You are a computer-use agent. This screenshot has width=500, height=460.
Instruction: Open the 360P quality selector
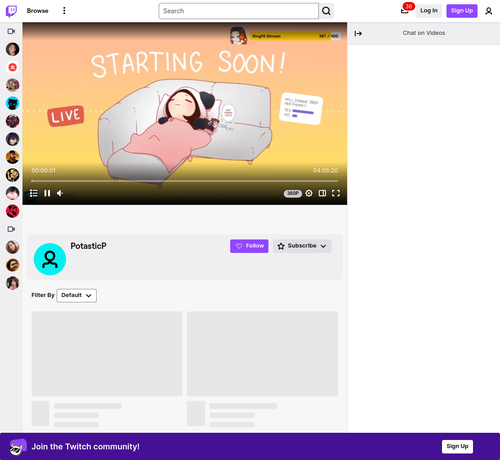coord(293,193)
